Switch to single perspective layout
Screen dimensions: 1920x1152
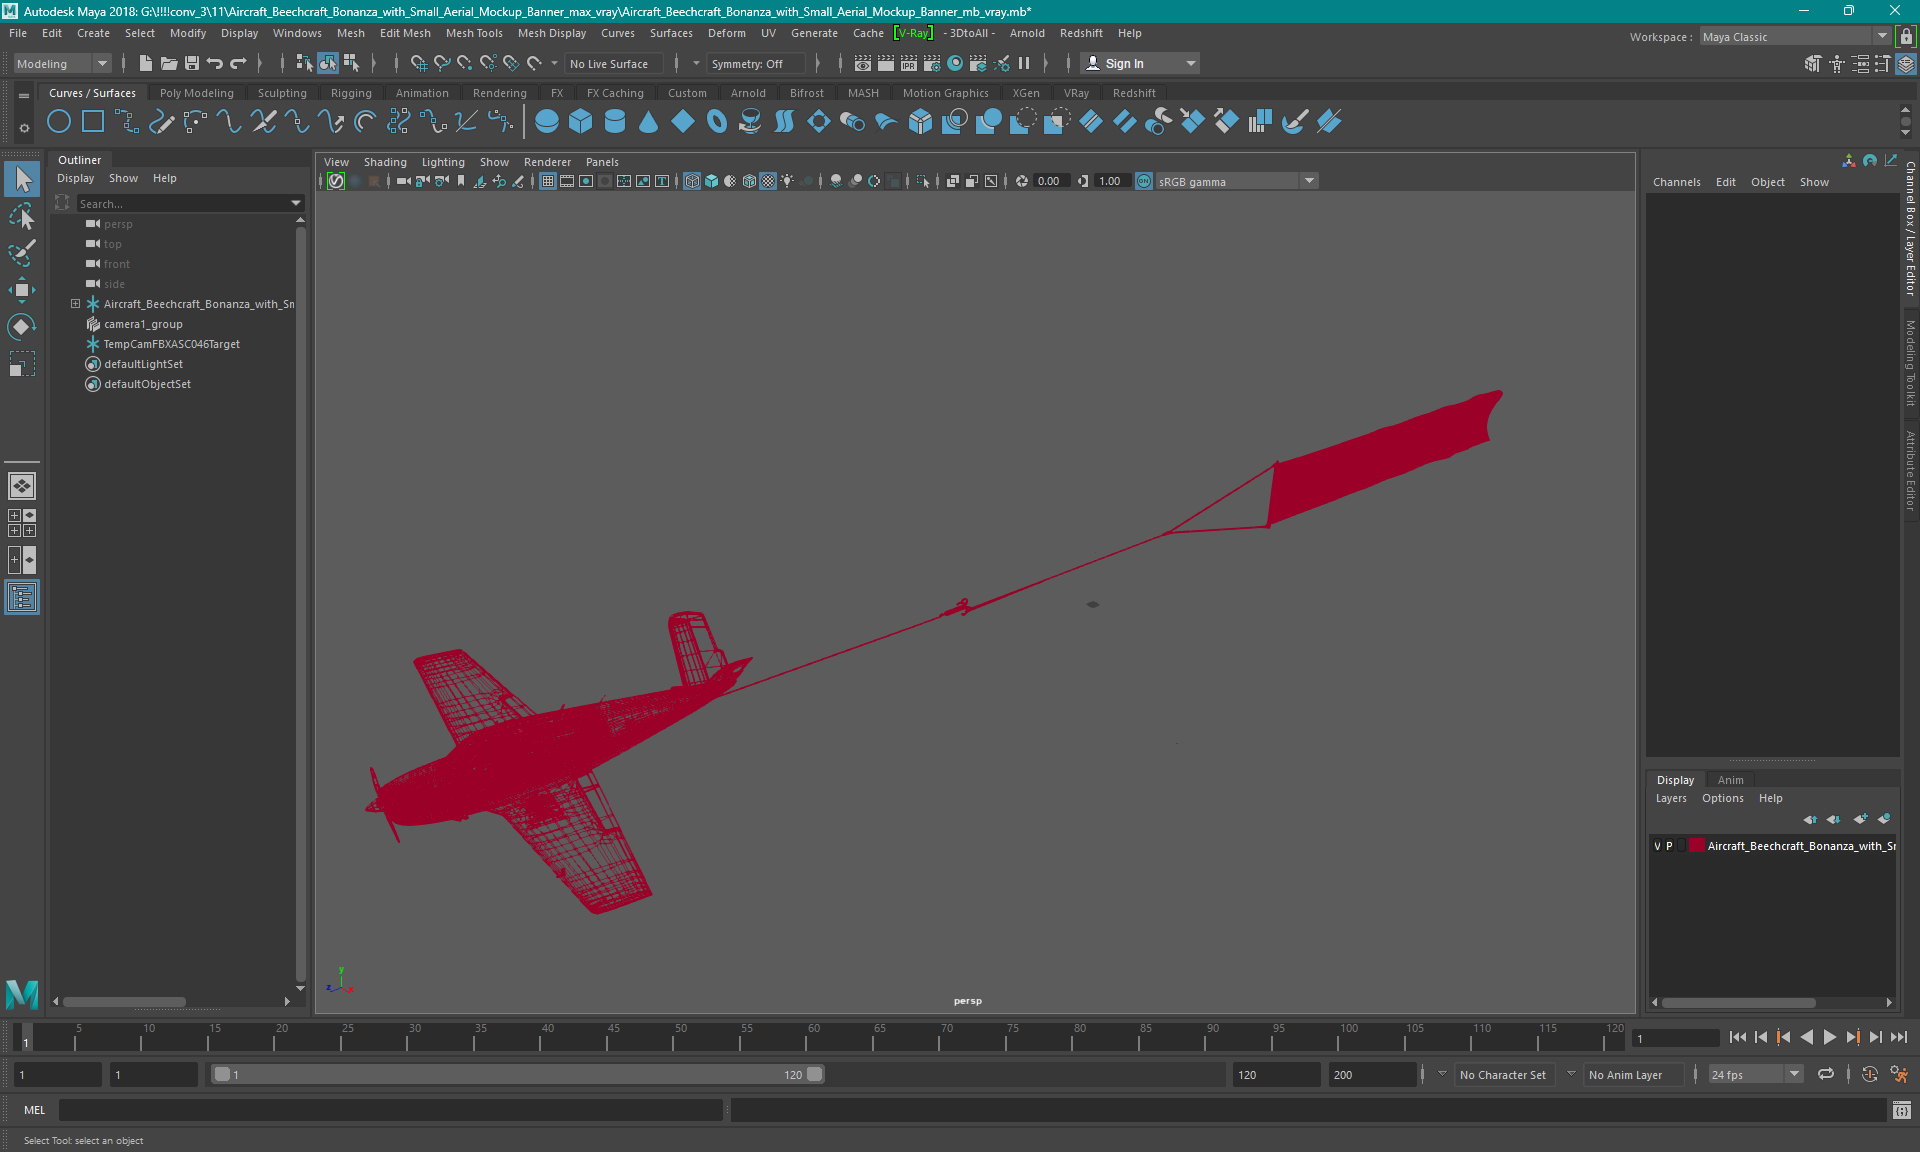point(22,486)
